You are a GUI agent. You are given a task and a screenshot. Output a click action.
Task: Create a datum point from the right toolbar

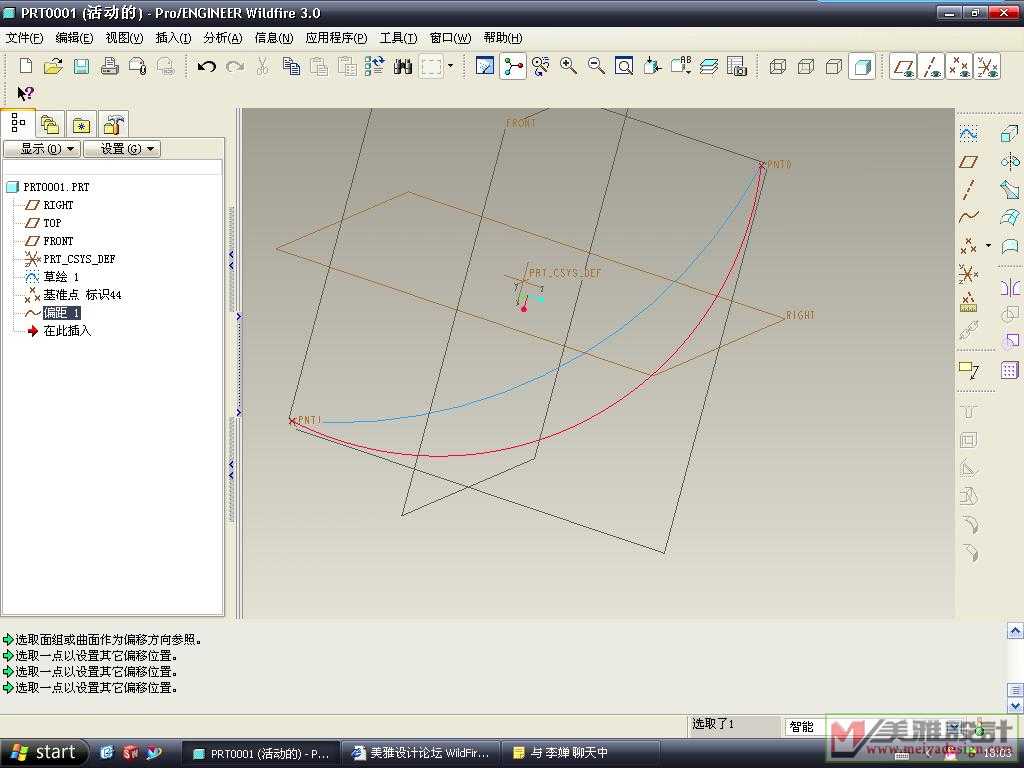point(968,246)
